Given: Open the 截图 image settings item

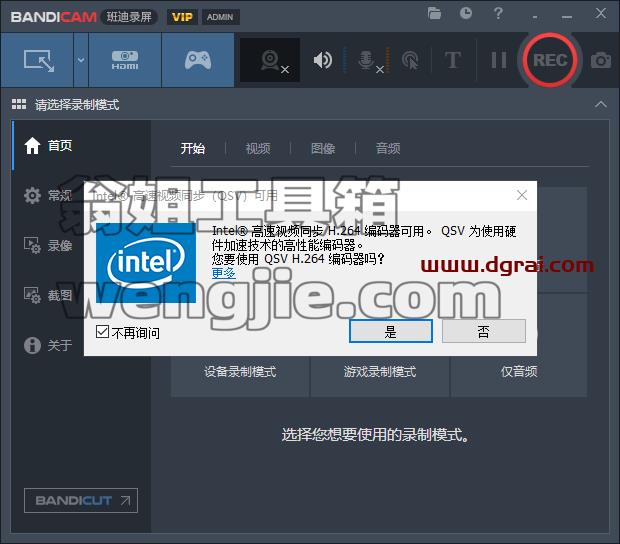Looking at the screenshot, I should click(x=48, y=295).
